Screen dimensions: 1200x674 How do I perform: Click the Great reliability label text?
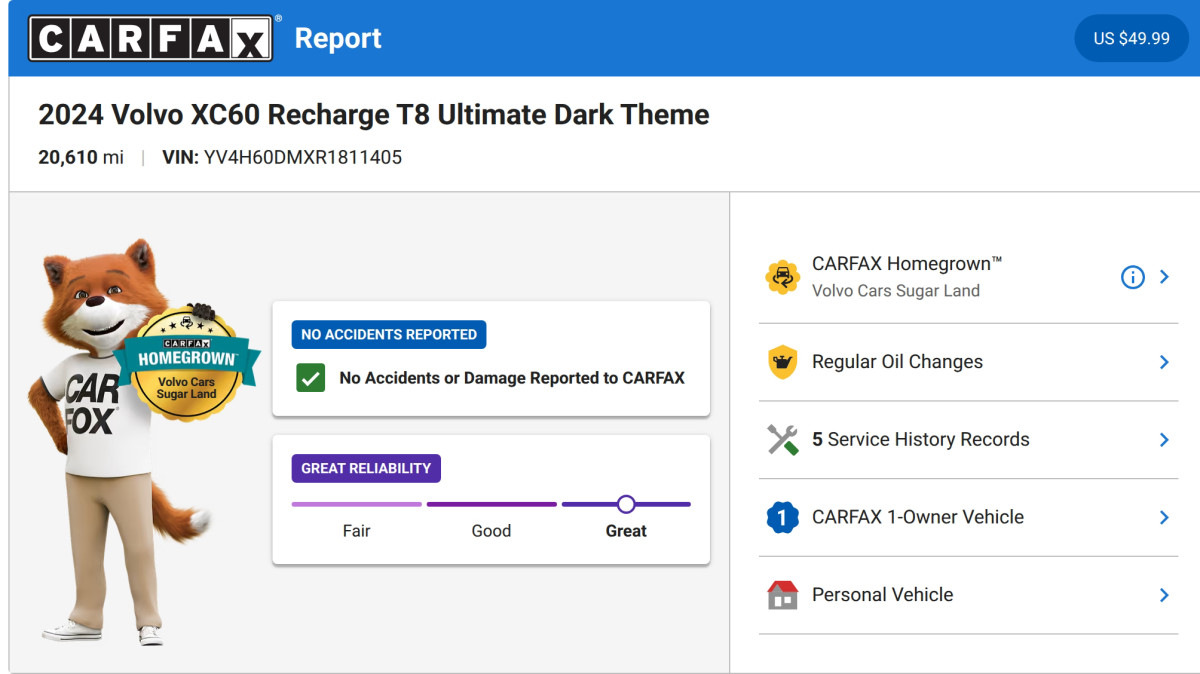point(626,531)
